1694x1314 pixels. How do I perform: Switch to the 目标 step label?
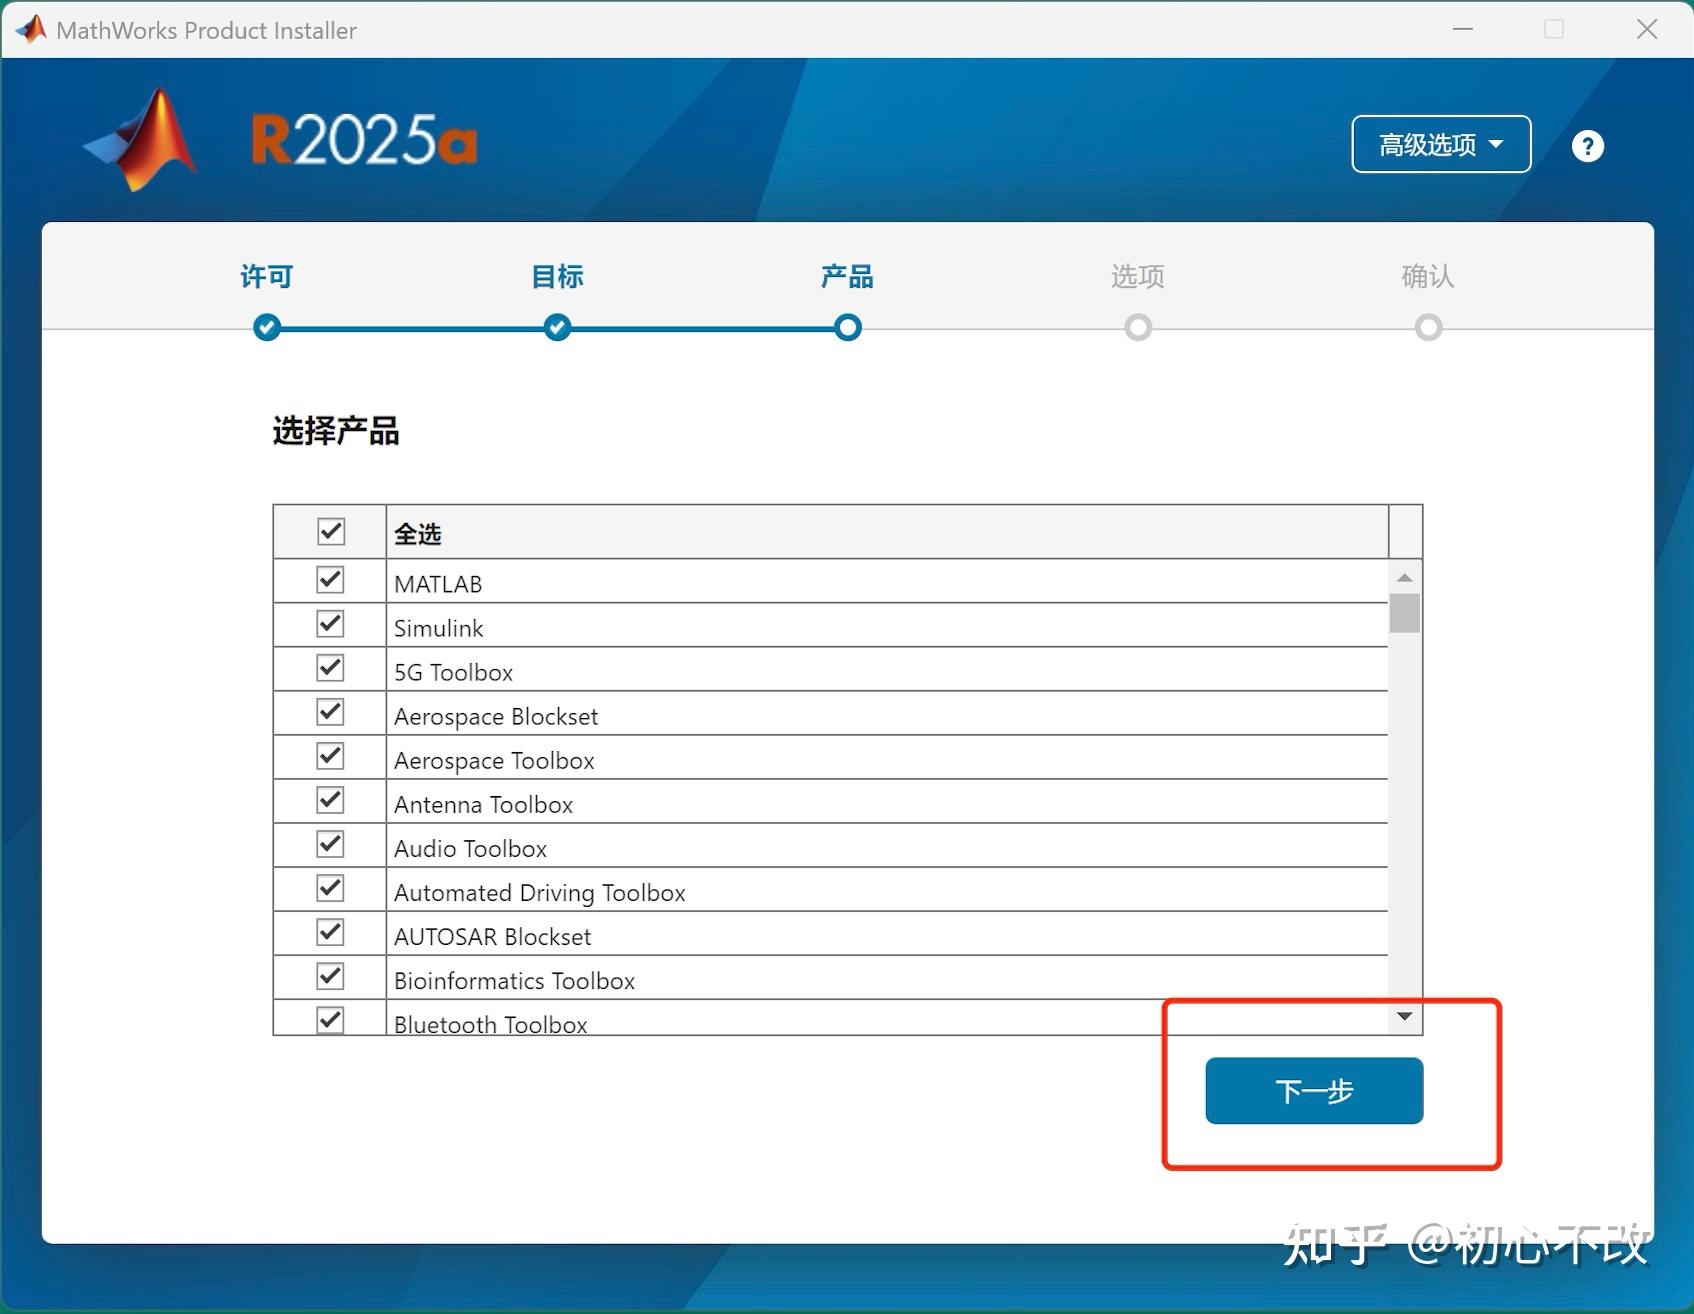557,277
